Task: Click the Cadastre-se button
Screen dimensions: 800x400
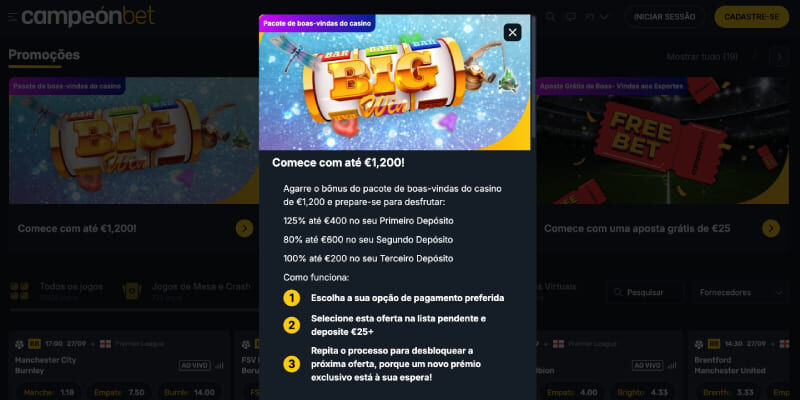Action: [x=752, y=17]
